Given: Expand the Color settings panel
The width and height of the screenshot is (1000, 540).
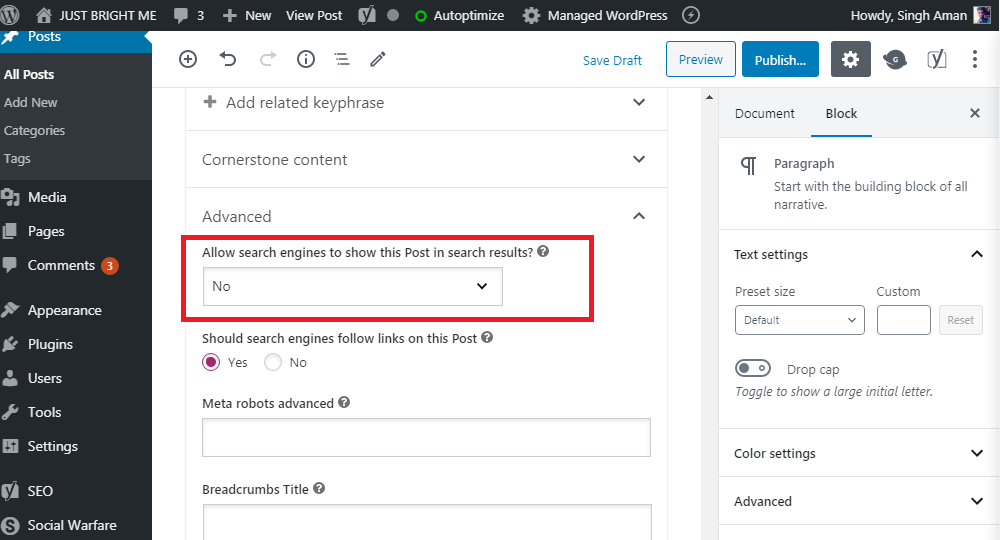Looking at the screenshot, I should click(x=858, y=453).
